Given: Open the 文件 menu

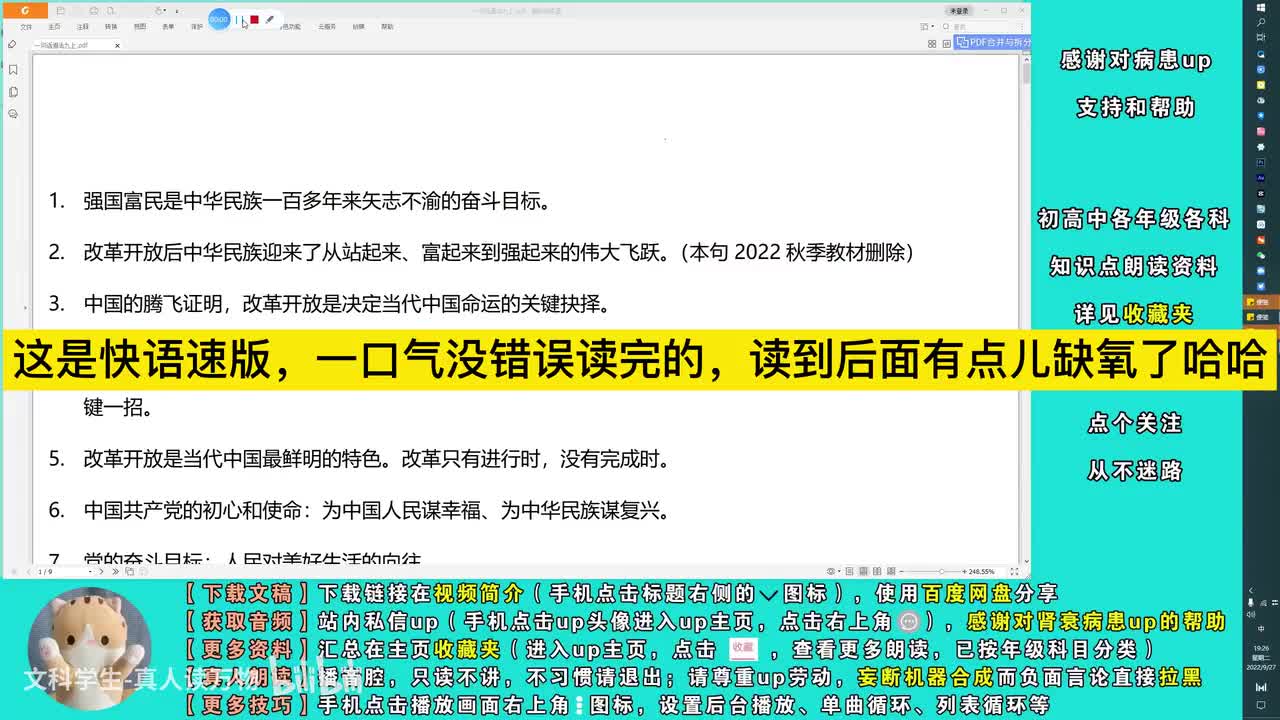Looking at the screenshot, I should (27, 27).
